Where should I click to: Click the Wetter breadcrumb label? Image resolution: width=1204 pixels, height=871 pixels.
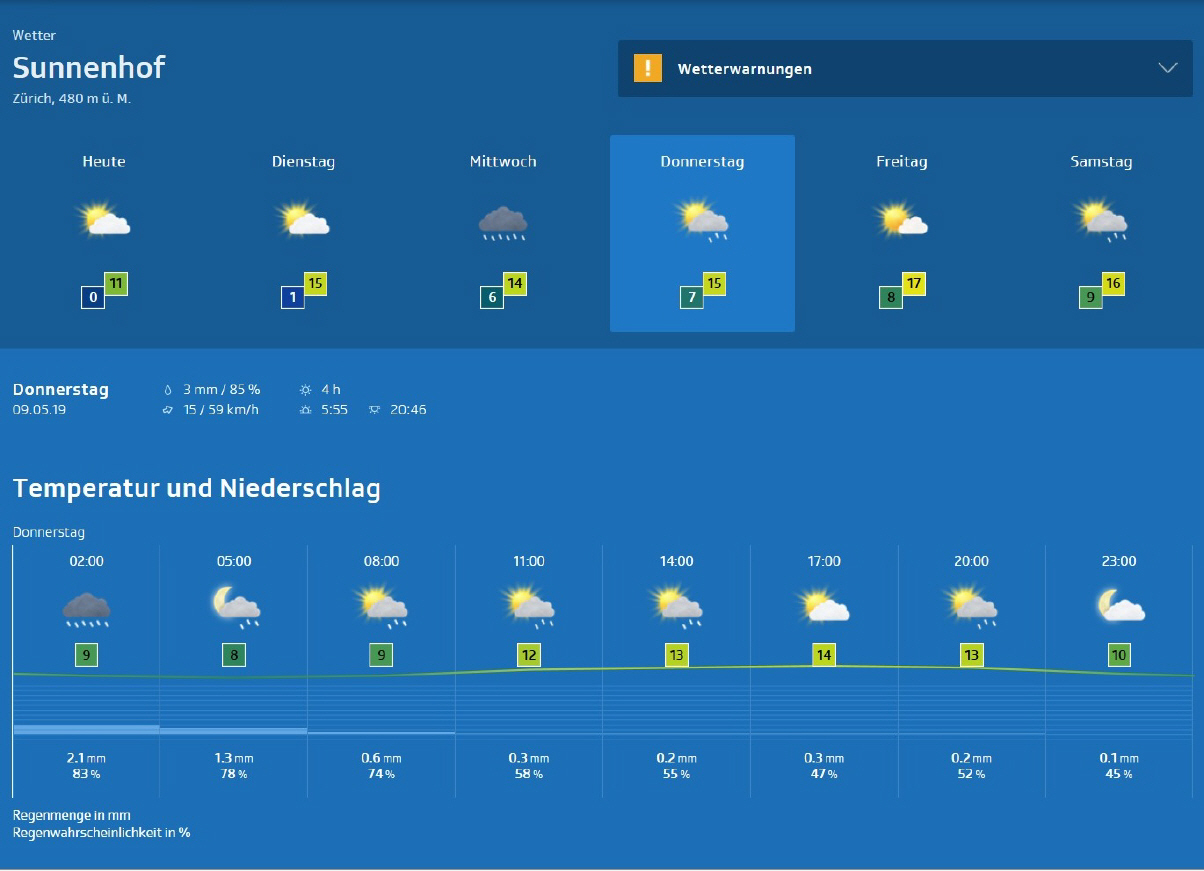34,35
